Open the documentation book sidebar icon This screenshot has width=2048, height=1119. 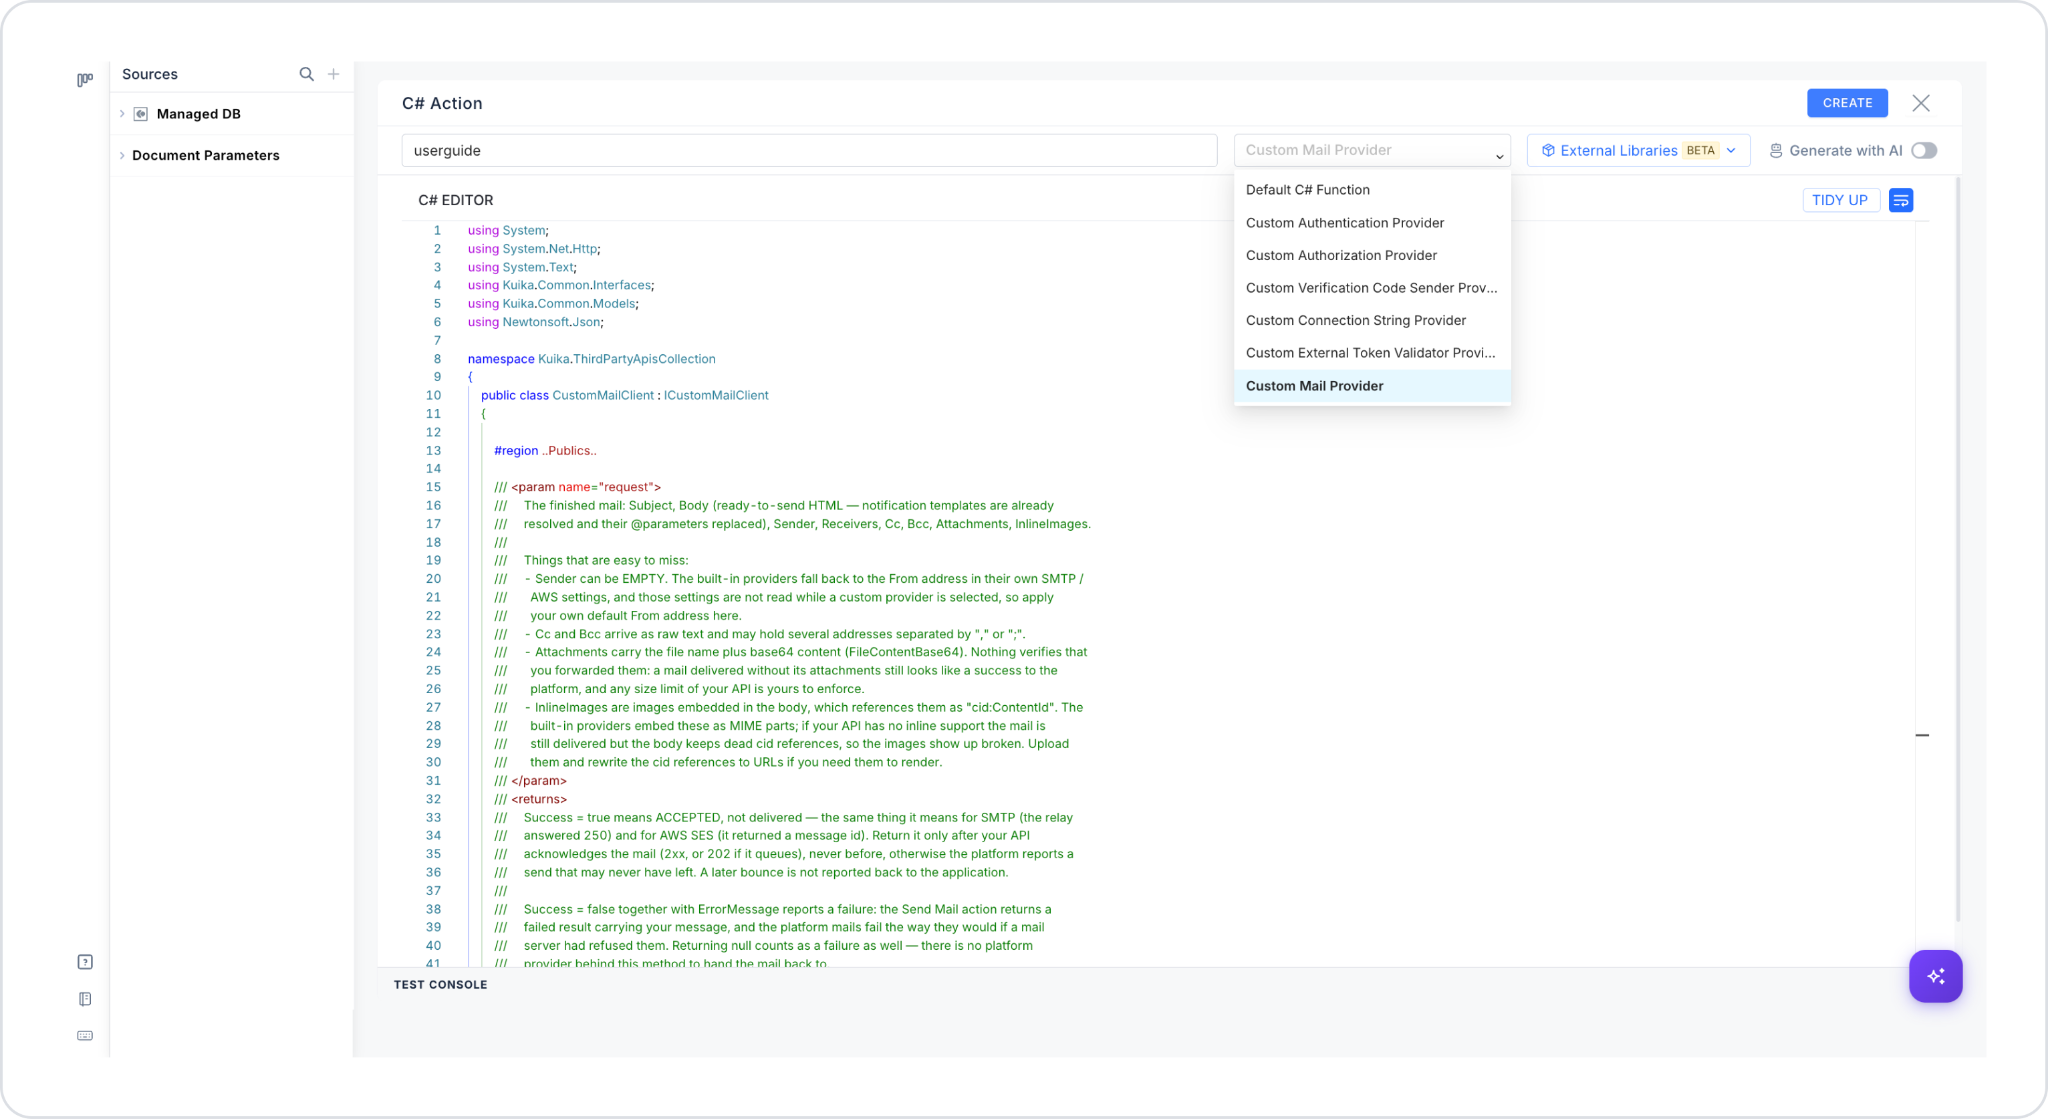tap(85, 999)
